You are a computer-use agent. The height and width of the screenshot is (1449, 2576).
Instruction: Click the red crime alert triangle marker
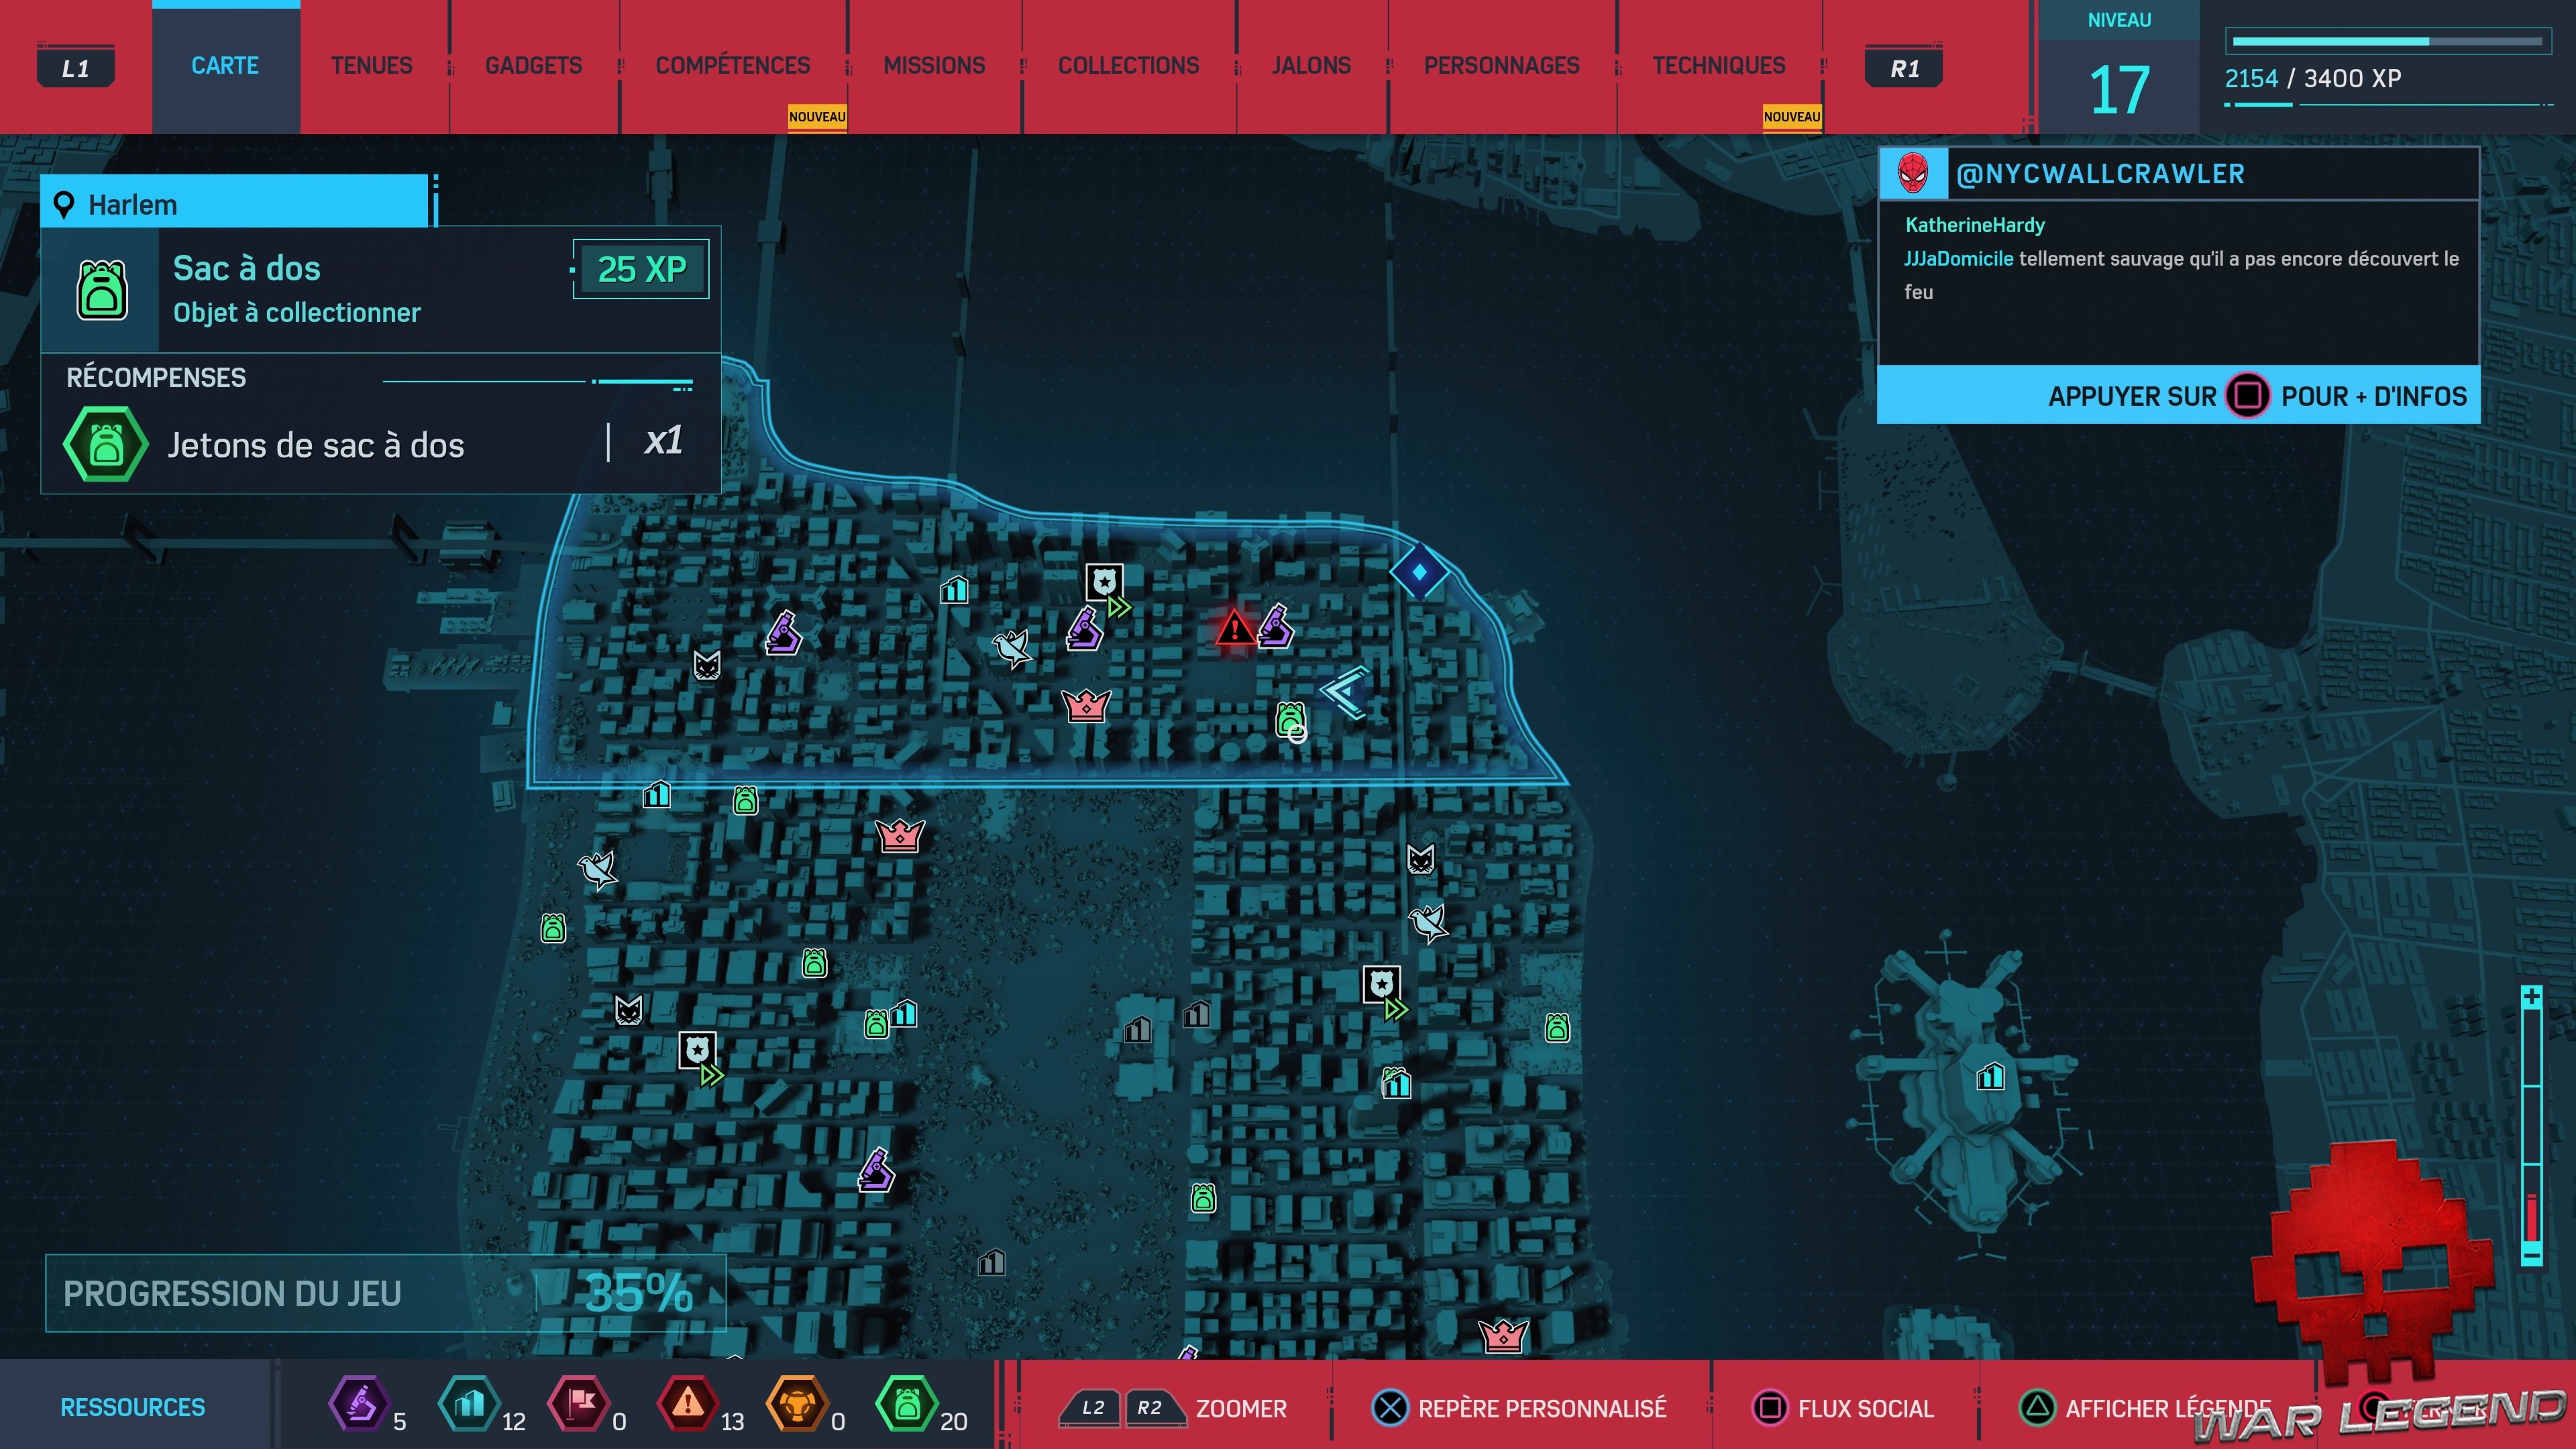coord(1234,629)
